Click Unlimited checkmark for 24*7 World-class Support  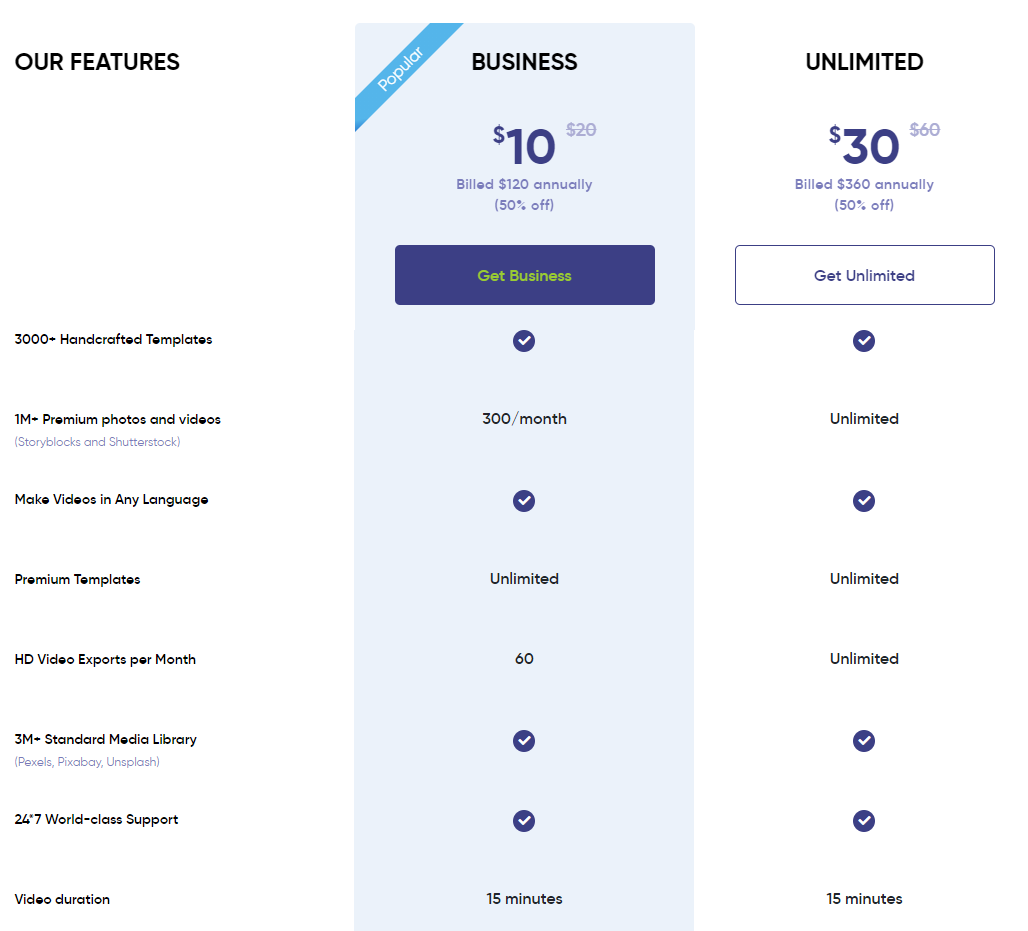pyautogui.click(x=863, y=821)
